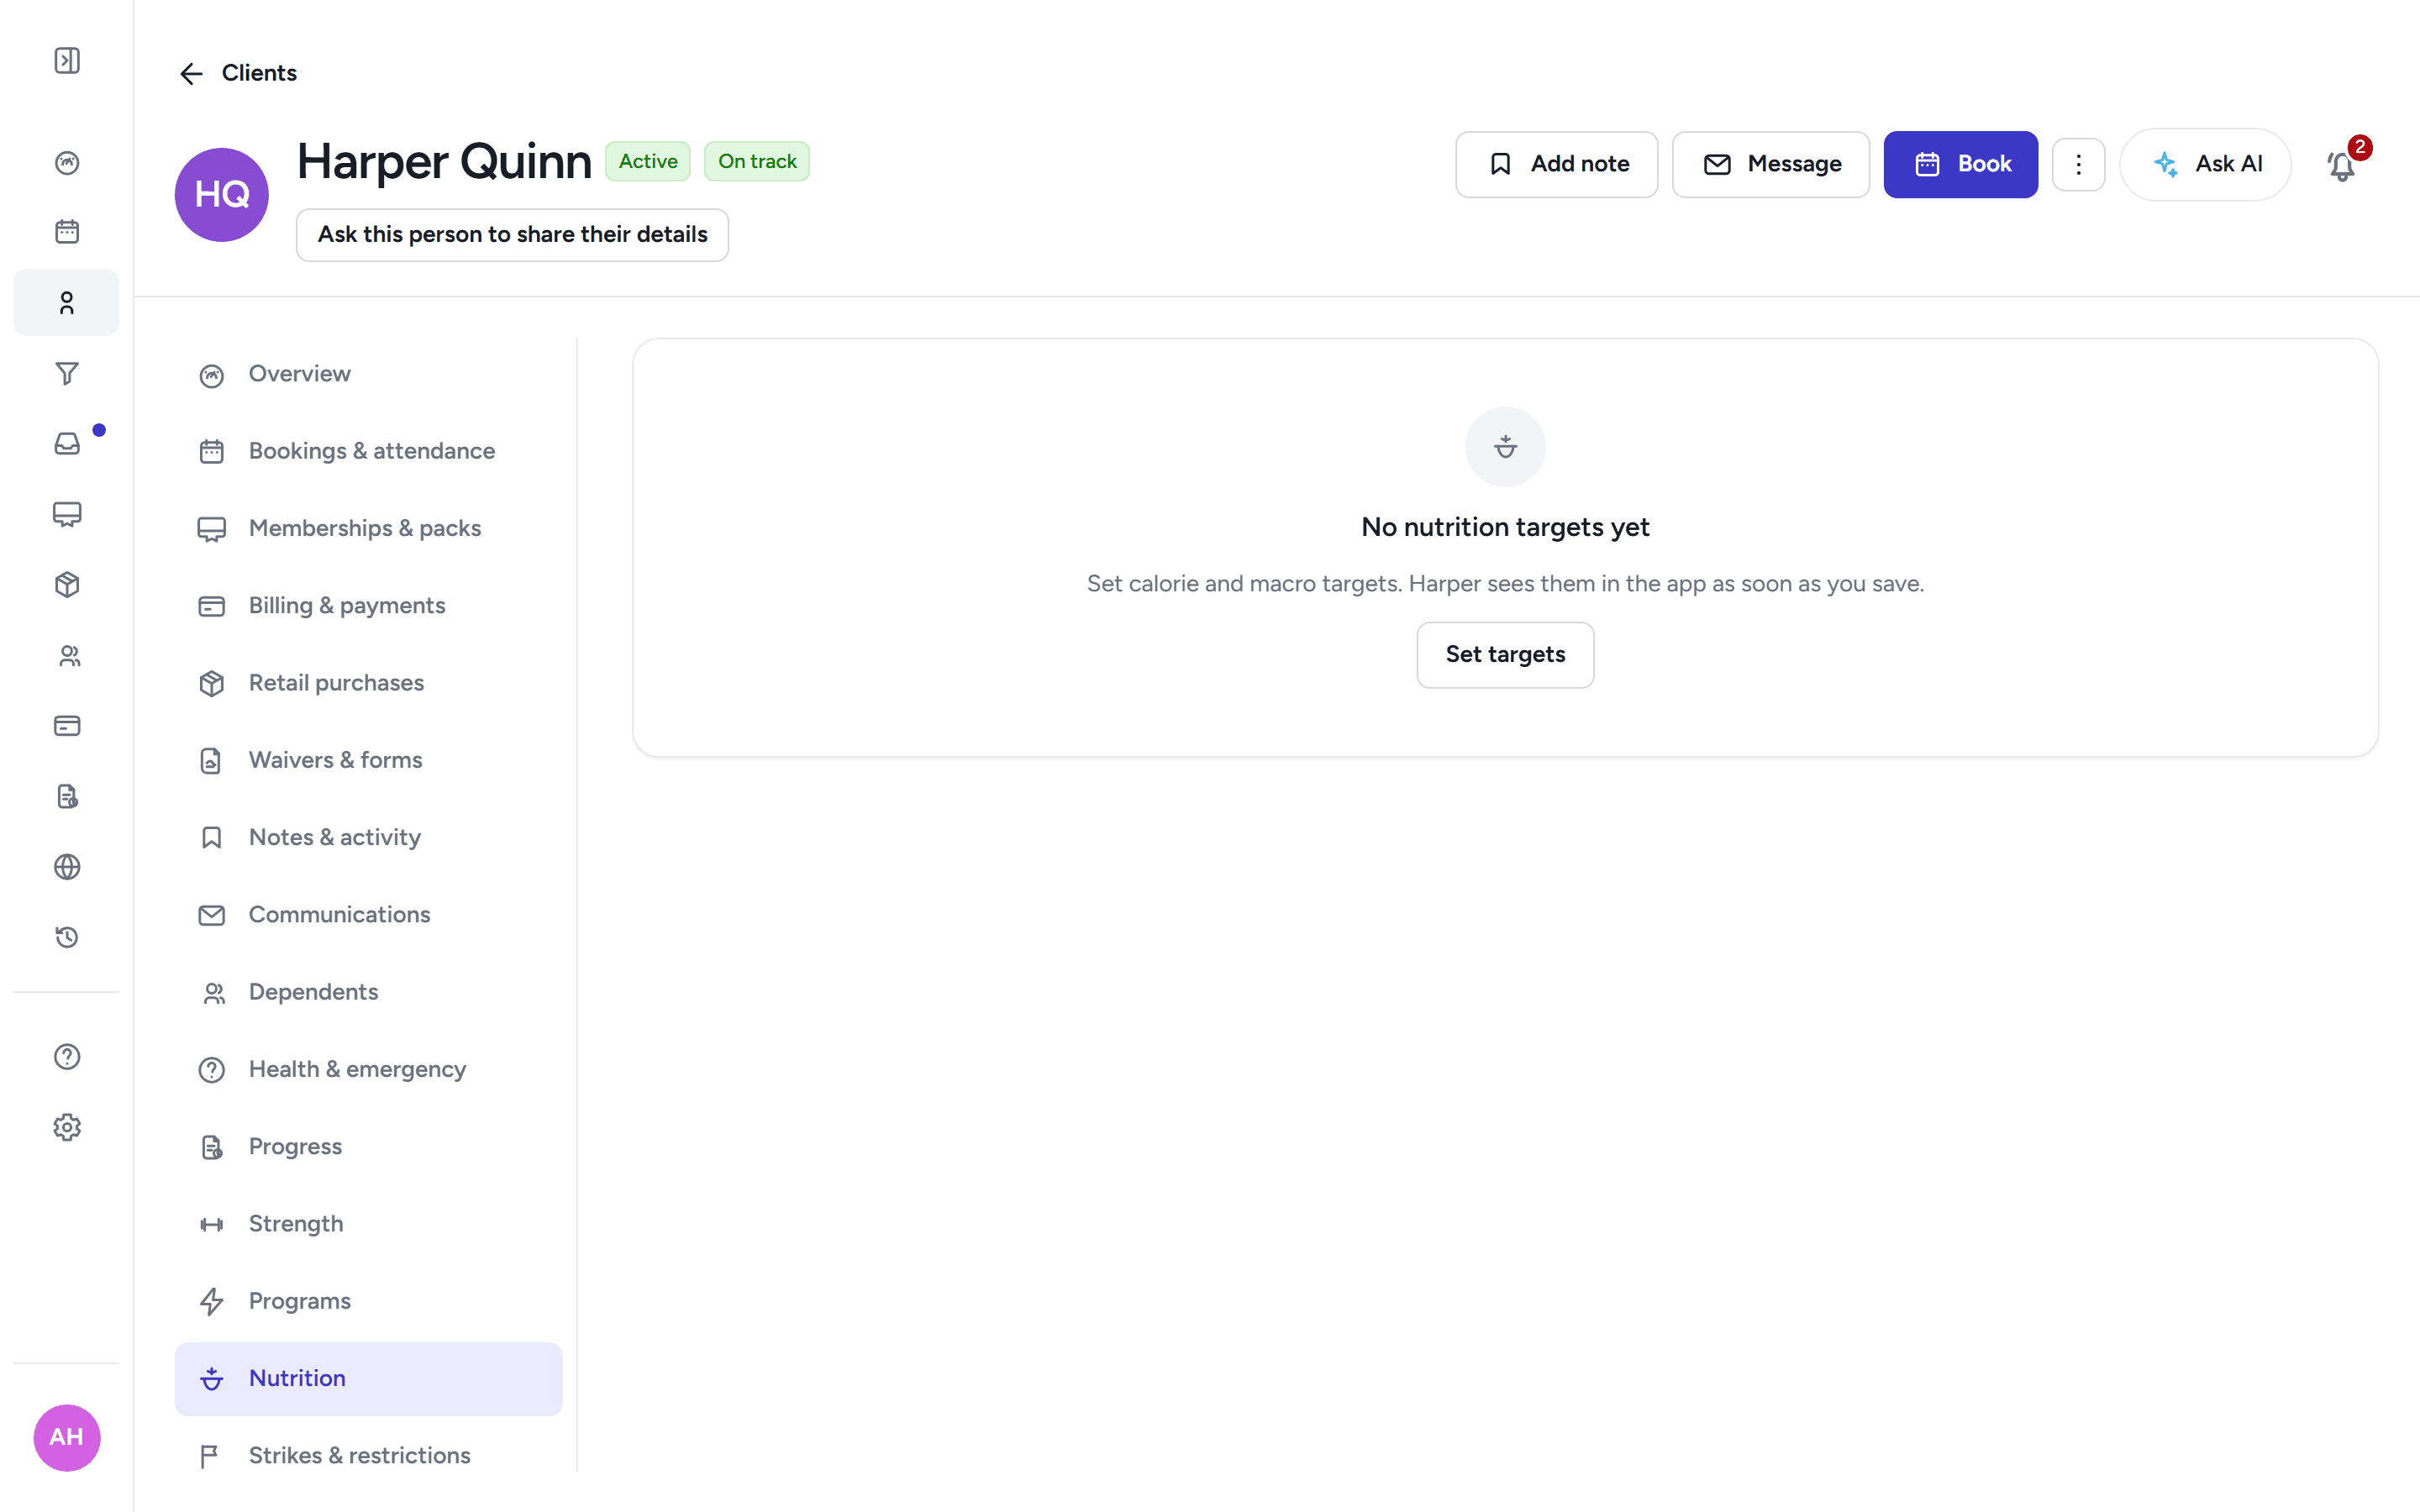Open Progress section
Screen dimensions: 2420x1512
(x=369, y=1147)
